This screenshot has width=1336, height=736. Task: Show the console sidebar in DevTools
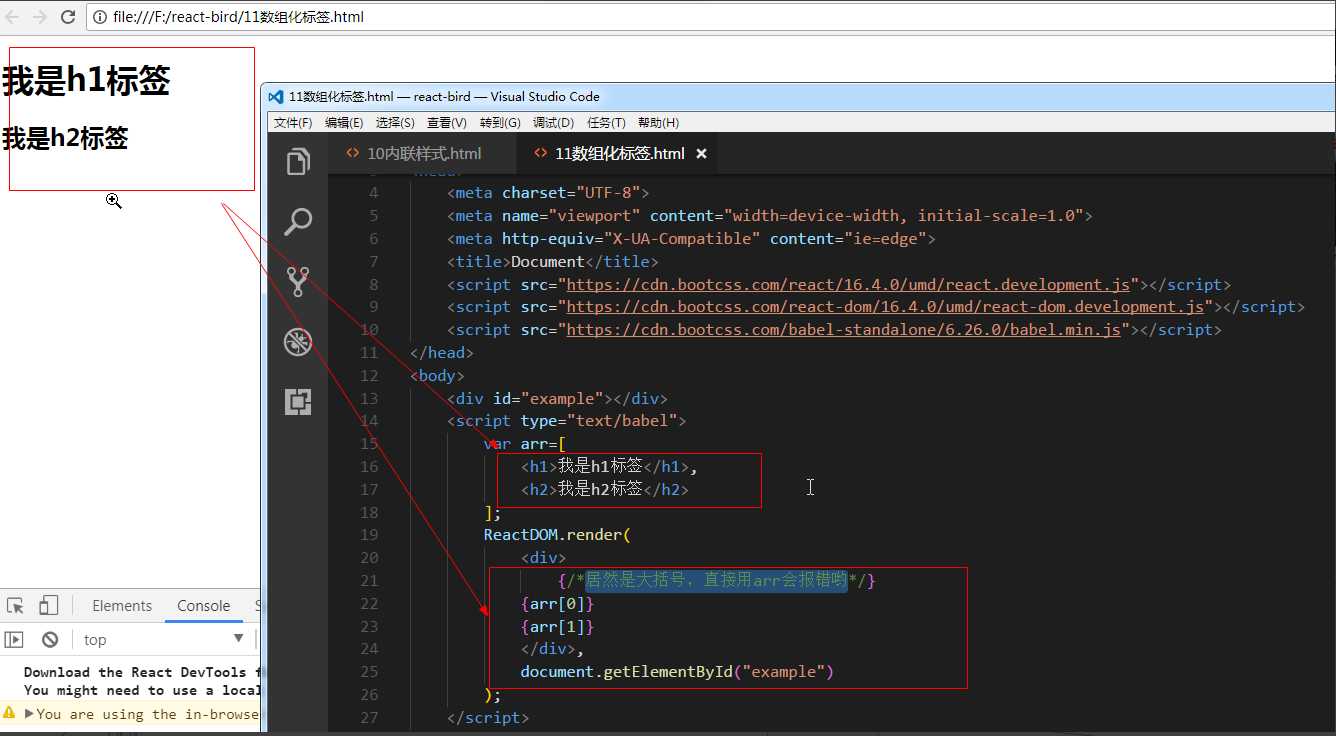[x=14, y=640]
